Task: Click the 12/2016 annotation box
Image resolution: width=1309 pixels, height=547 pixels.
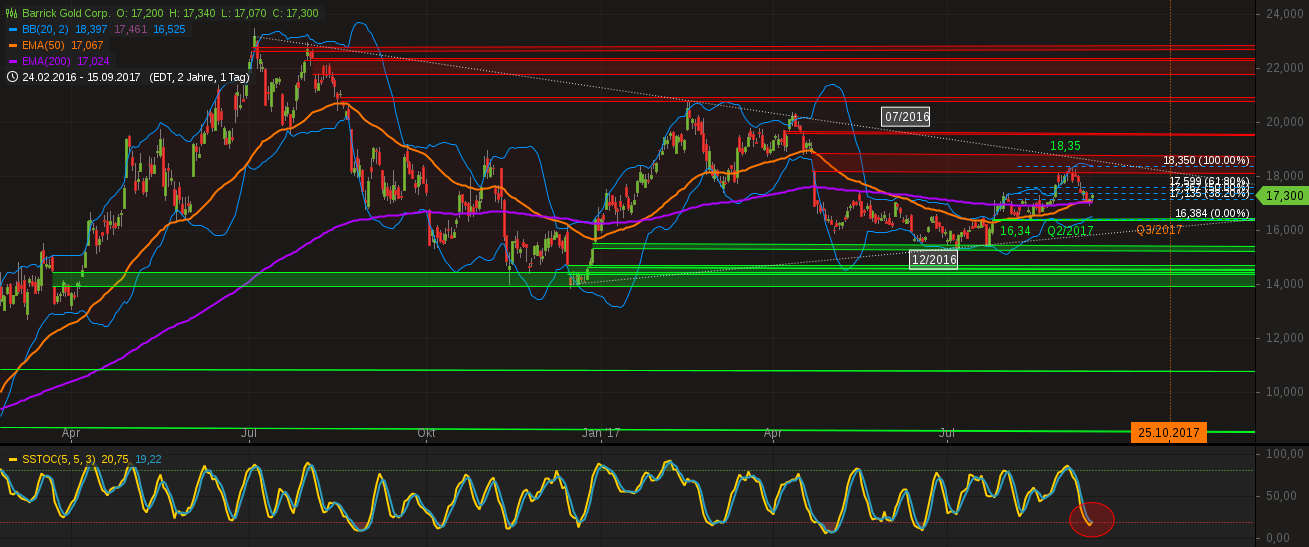Action: click(933, 260)
